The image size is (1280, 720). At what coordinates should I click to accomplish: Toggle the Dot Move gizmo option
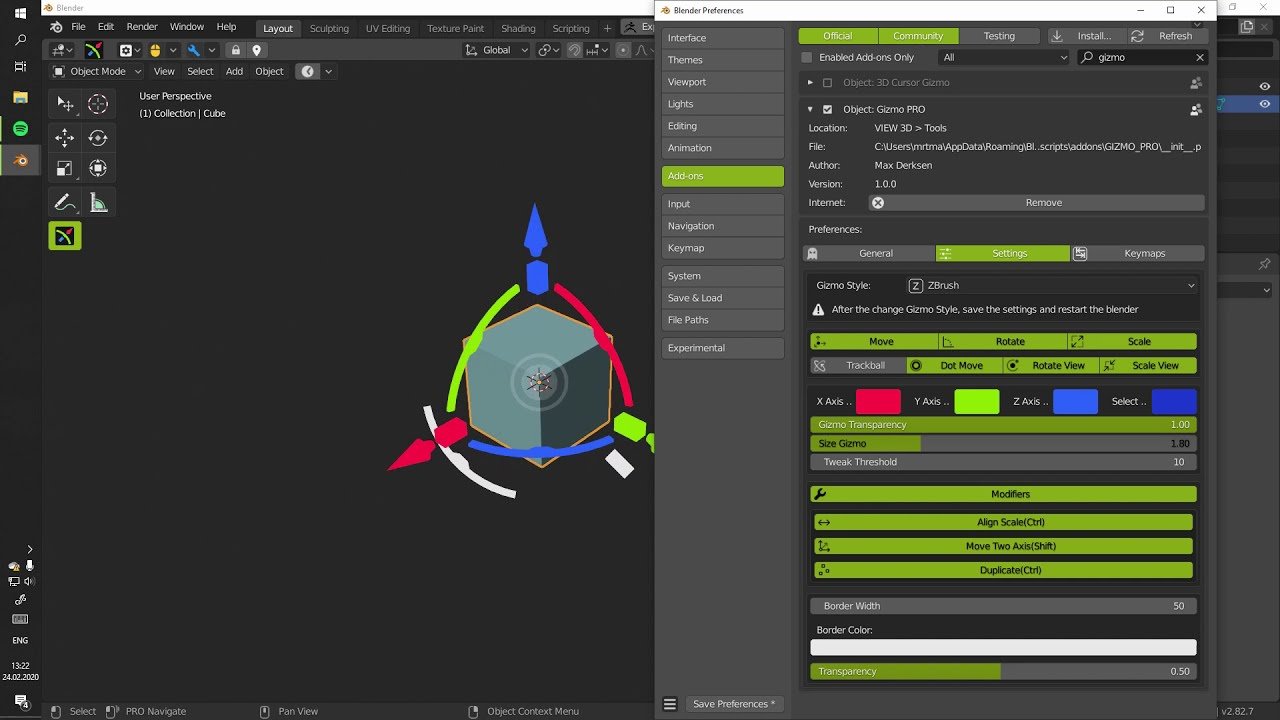(x=954, y=366)
